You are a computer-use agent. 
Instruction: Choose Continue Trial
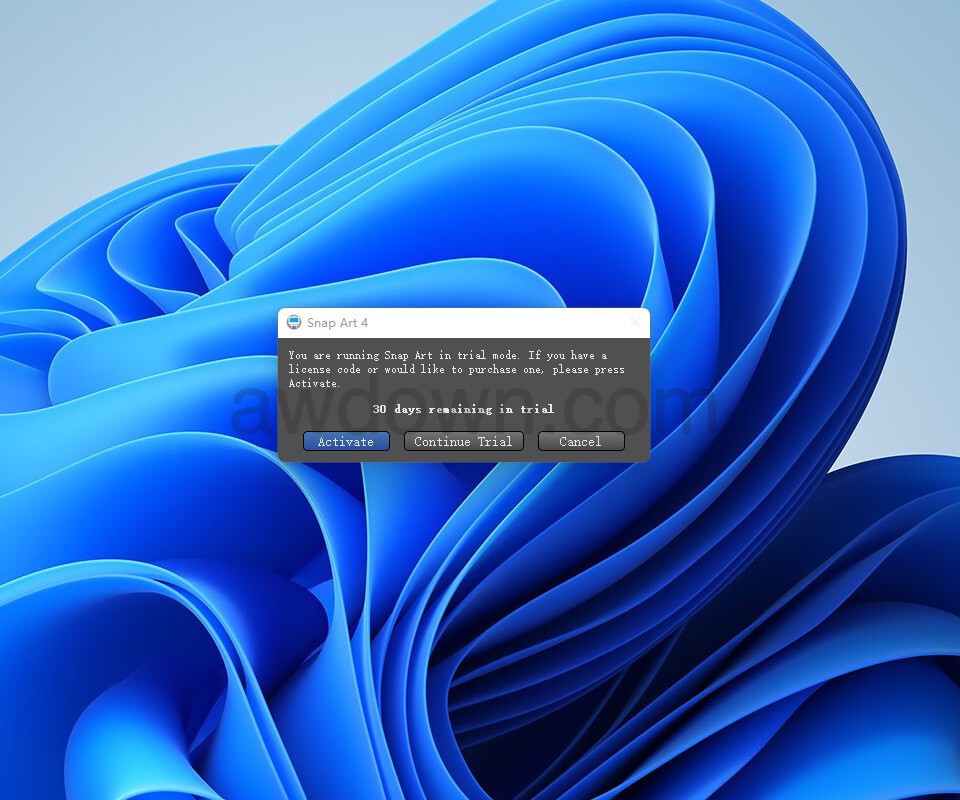tap(463, 441)
